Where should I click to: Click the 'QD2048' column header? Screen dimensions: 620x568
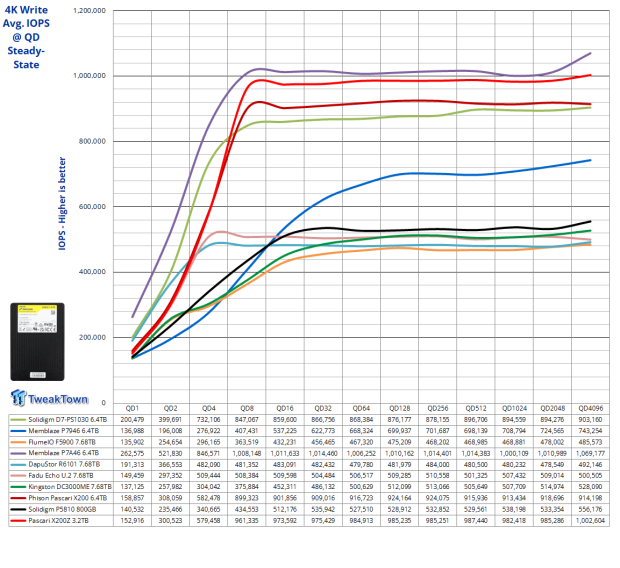point(552,408)
